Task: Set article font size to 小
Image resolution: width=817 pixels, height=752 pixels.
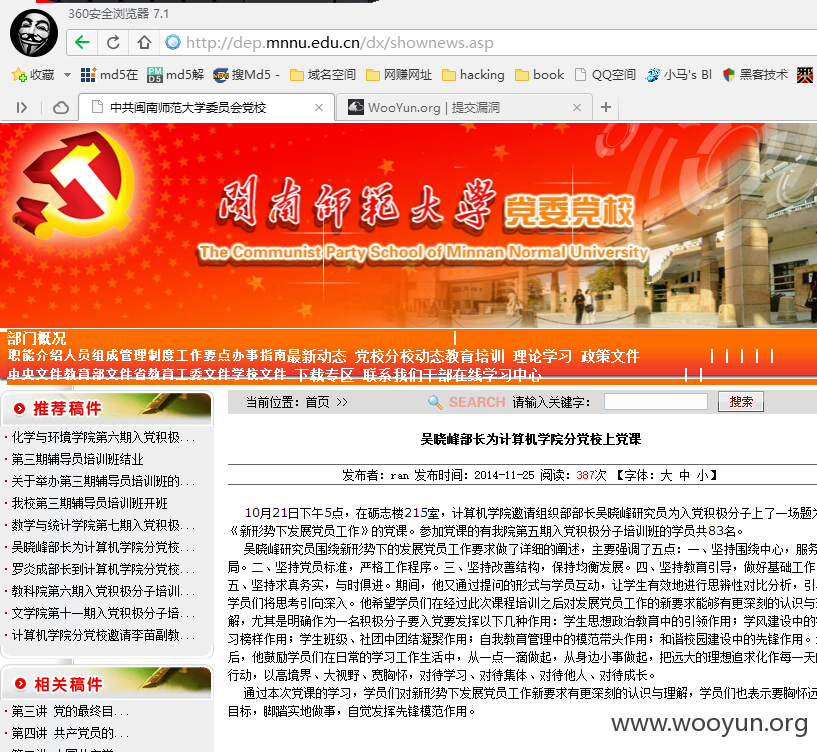Action: click(x=702, y=475)
